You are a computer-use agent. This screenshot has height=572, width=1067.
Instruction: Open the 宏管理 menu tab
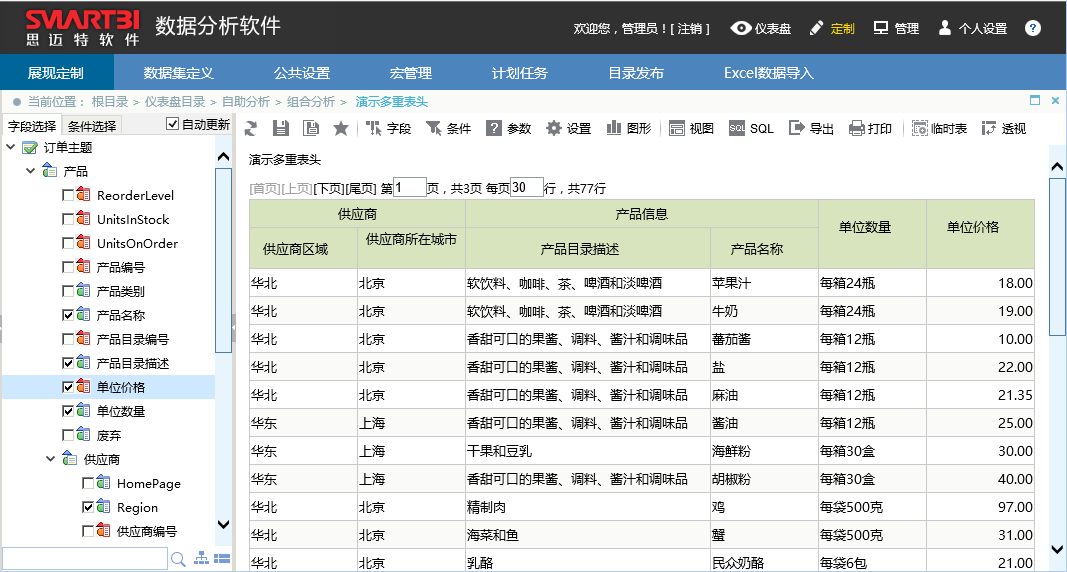click(x=410, y=73)
